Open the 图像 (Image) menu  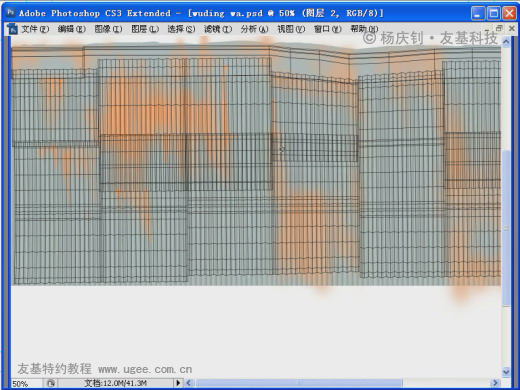pos(108,29)
